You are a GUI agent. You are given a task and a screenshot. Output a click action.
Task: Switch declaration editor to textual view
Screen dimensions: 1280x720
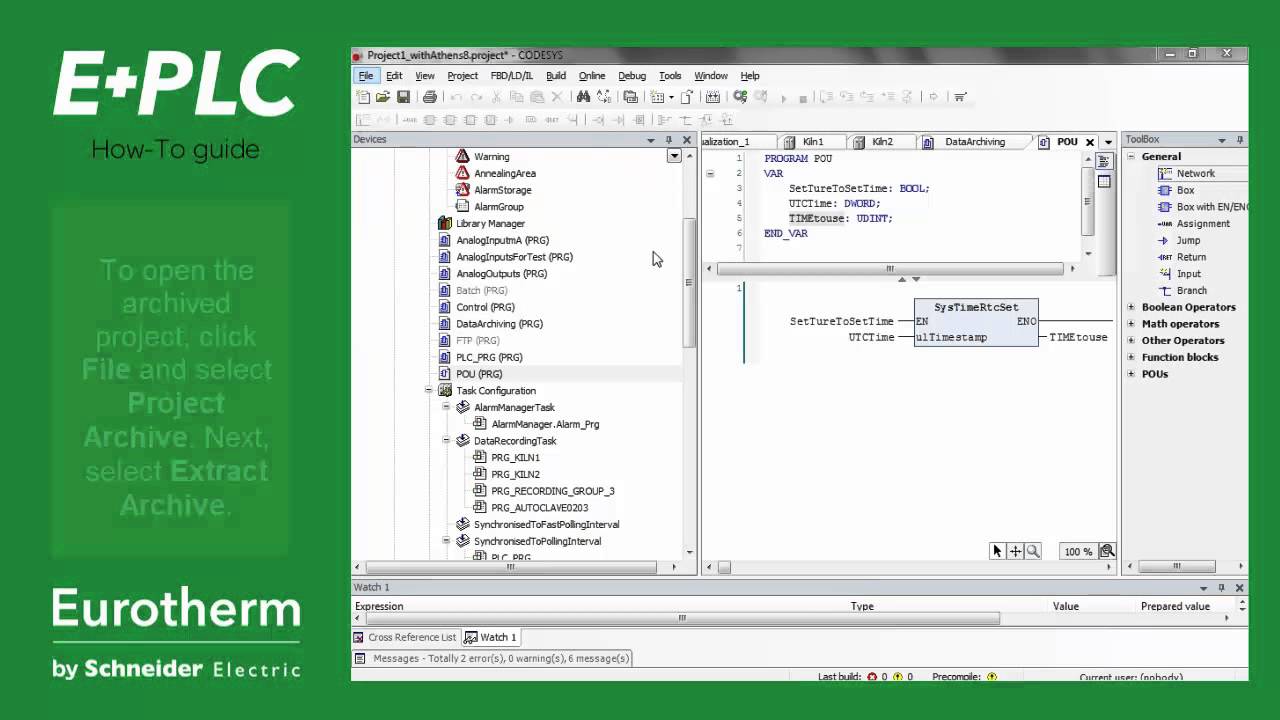coord(1104,161)
